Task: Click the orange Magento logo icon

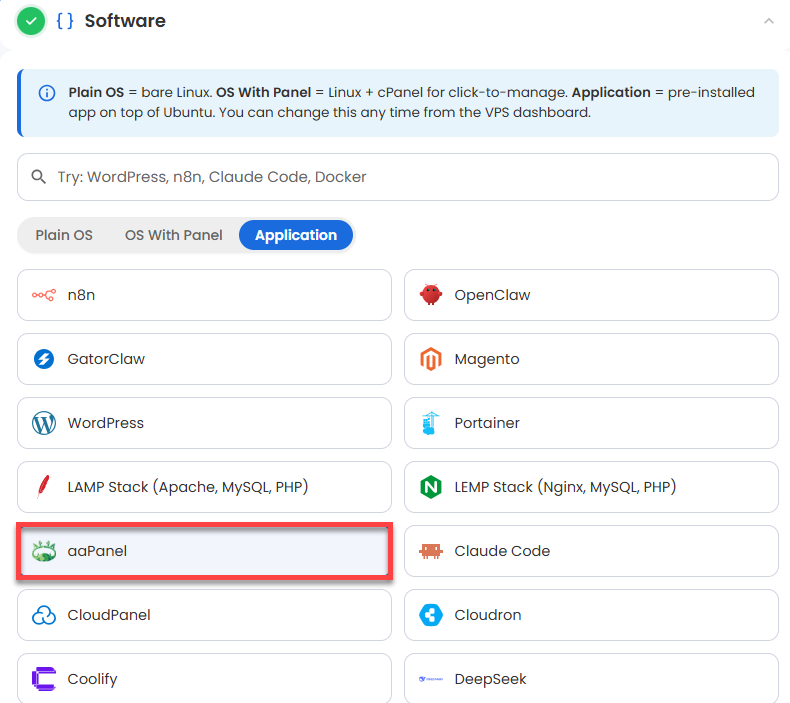Action: [431, 359]
